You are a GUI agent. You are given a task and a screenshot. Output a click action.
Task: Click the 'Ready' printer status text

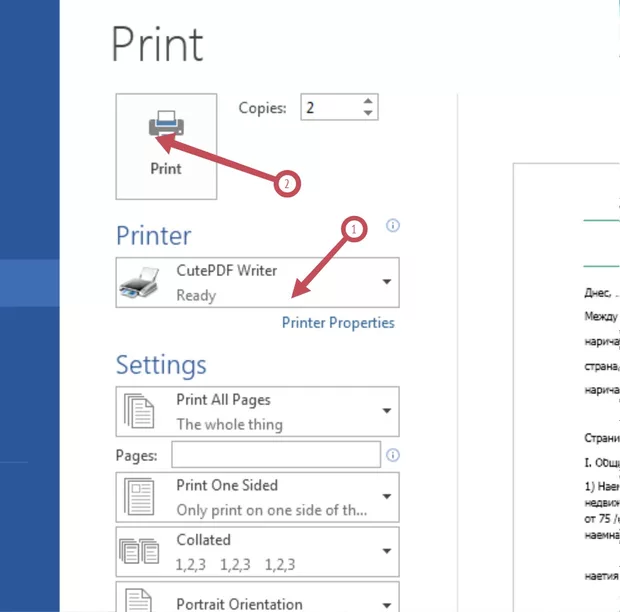coord(196,295)
